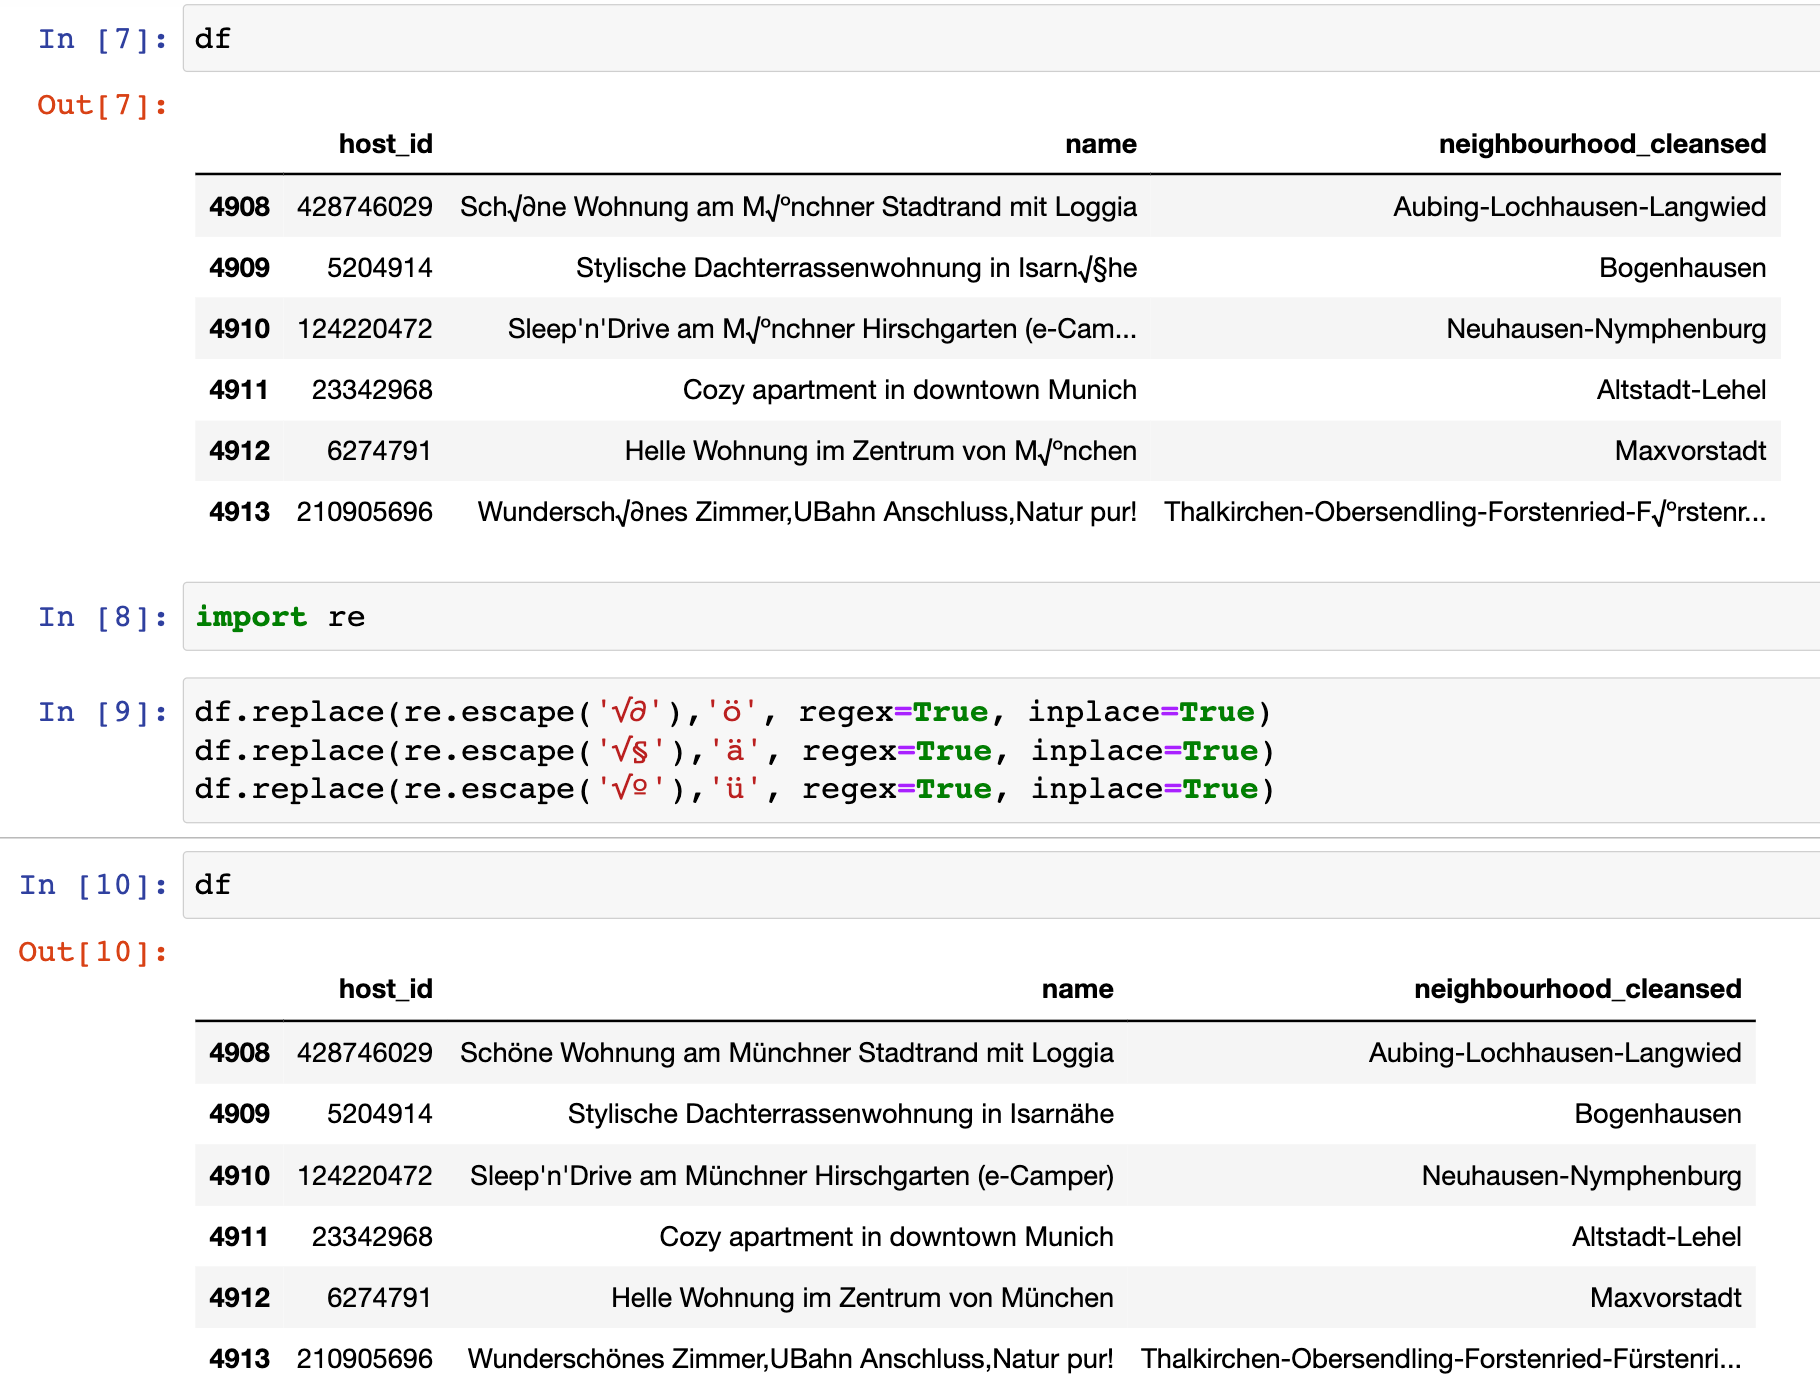Click host_id 124220472 in Out[7] table
Image resolution: width=1820 pixels, height=1390 pixels.
tap(364, 329)
